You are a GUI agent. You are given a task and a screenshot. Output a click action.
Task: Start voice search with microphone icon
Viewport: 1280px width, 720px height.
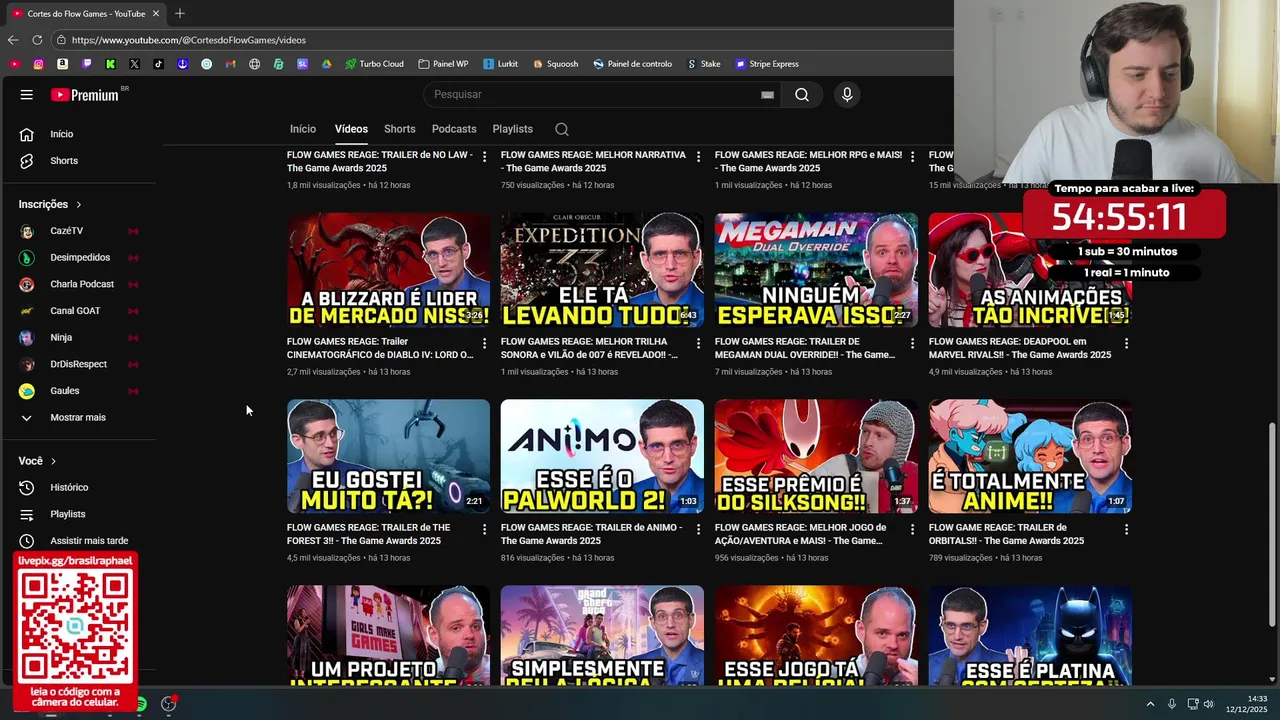847,95
